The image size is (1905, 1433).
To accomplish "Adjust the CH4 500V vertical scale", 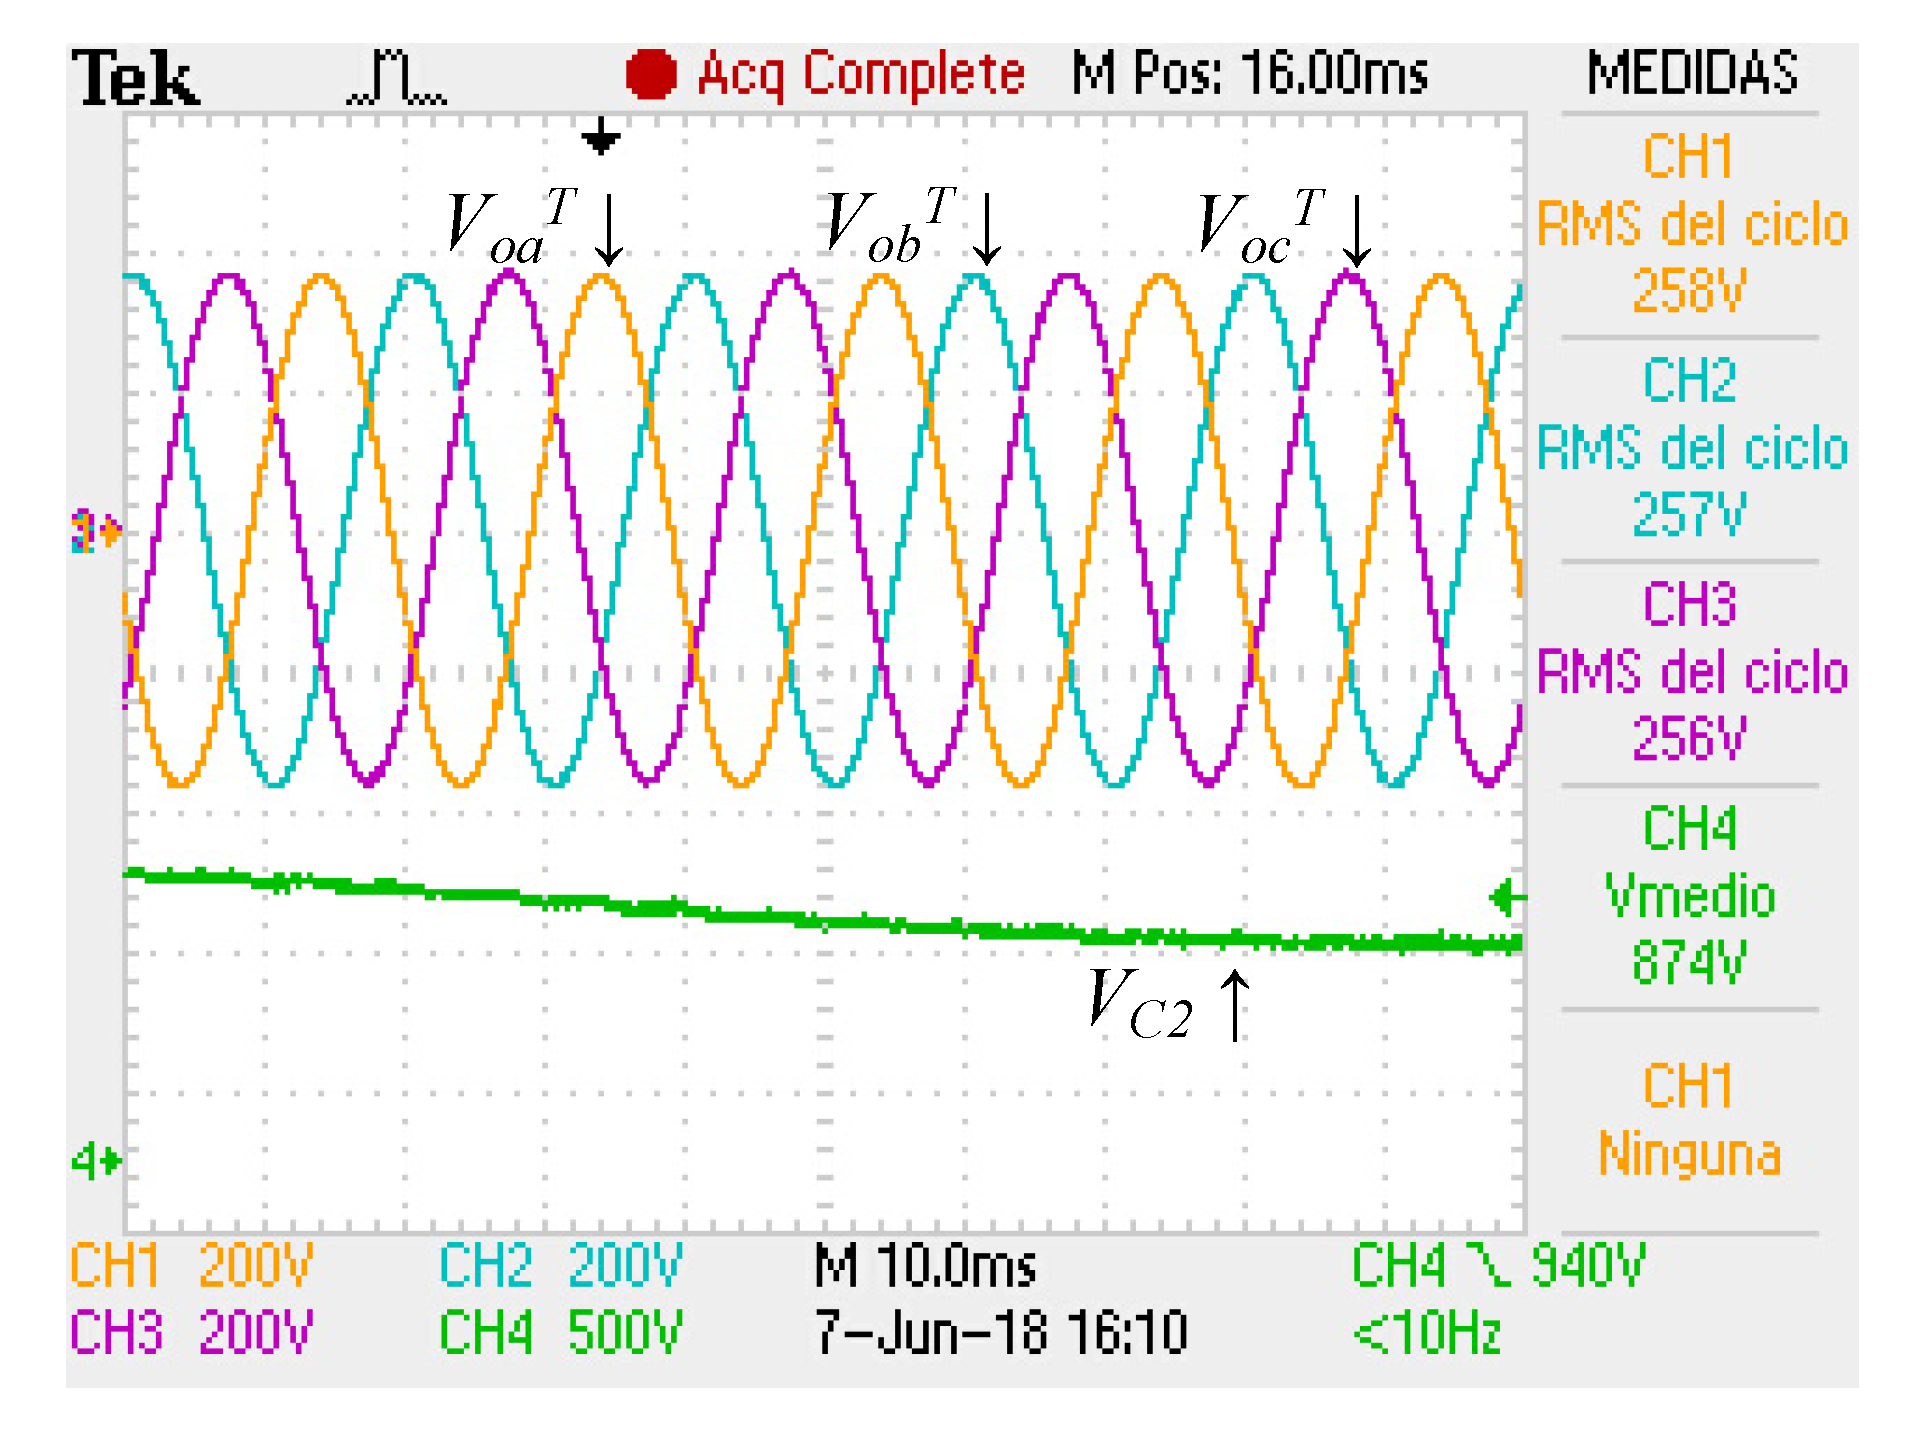I will 557,1332.
